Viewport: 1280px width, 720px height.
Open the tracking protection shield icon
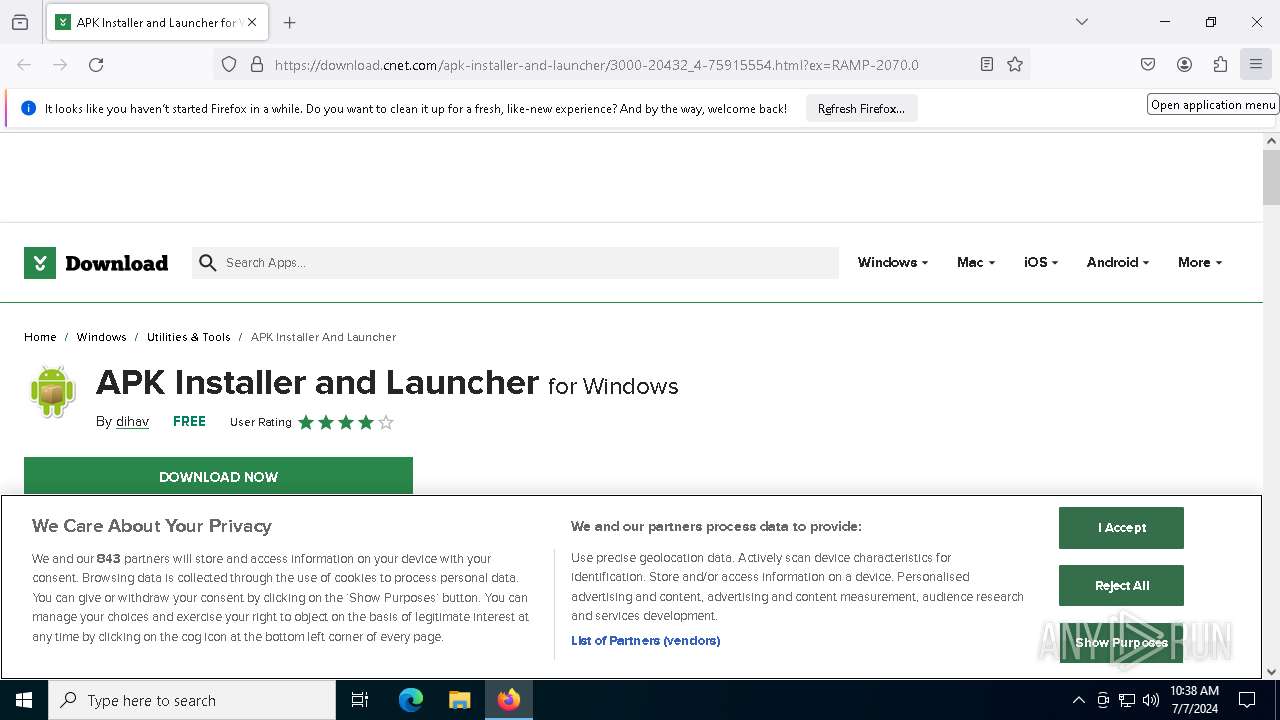229,65
